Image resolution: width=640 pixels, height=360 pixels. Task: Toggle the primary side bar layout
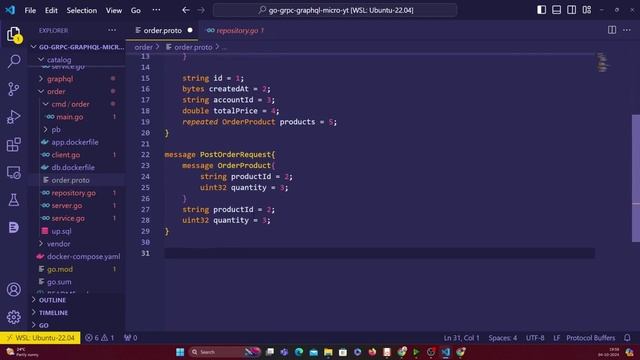coord(541,10)
